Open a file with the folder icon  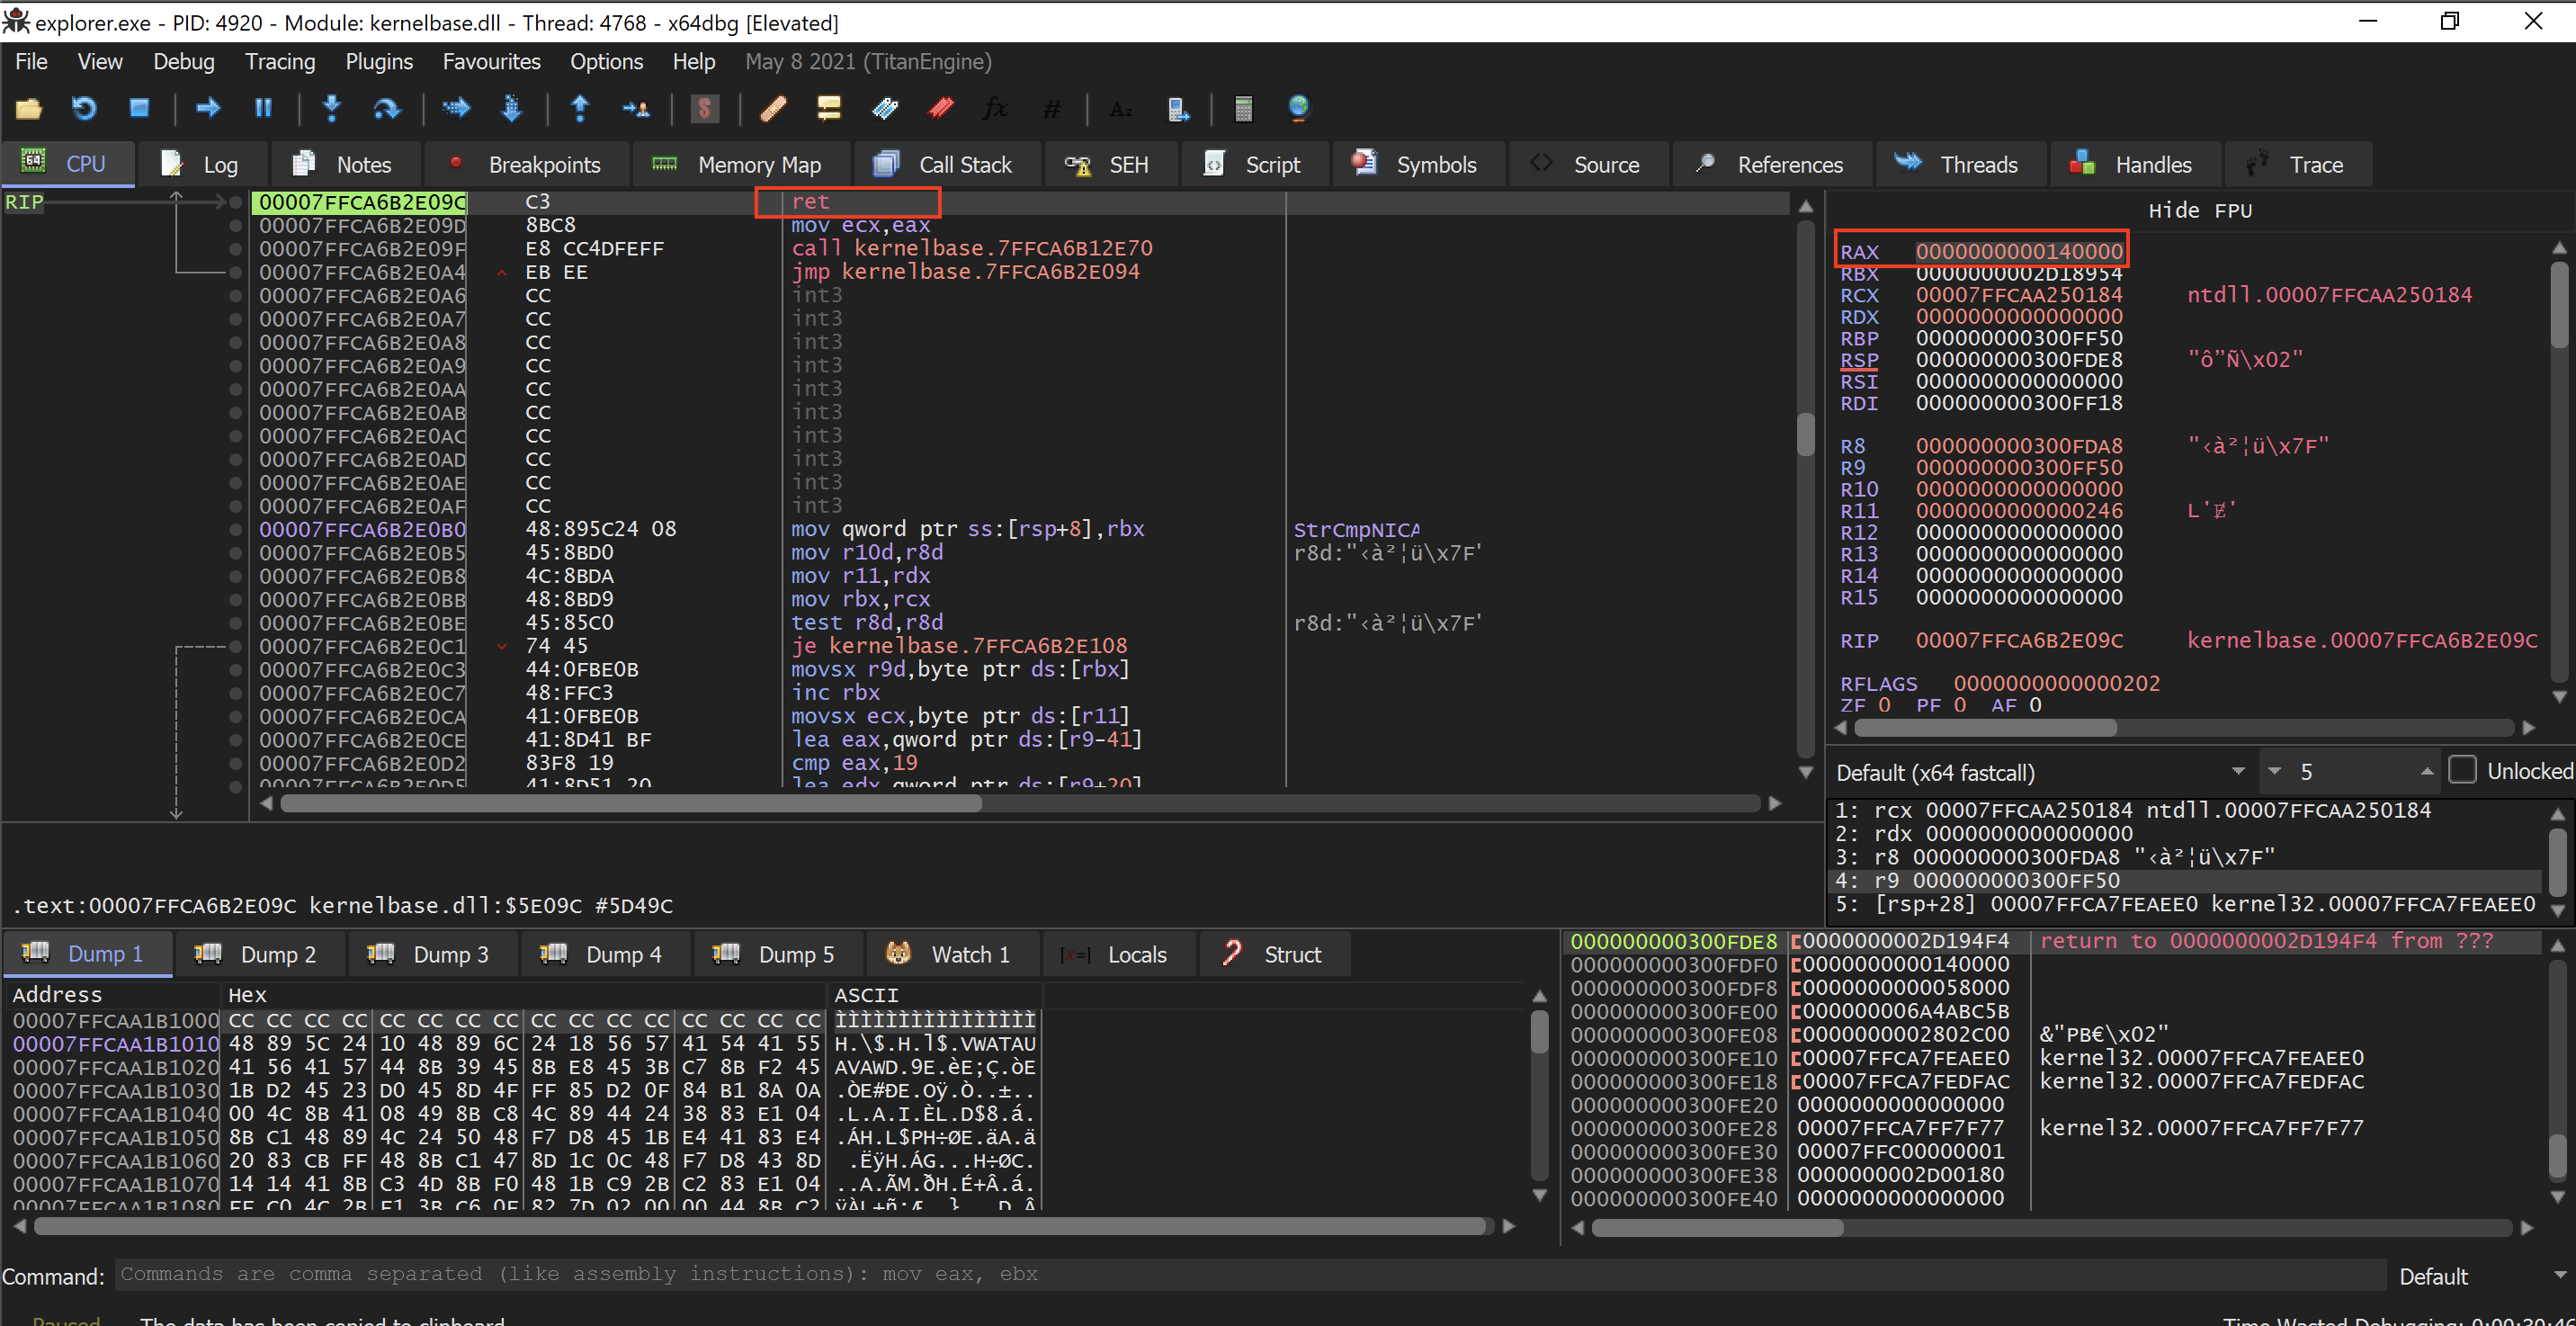[29, 109]
